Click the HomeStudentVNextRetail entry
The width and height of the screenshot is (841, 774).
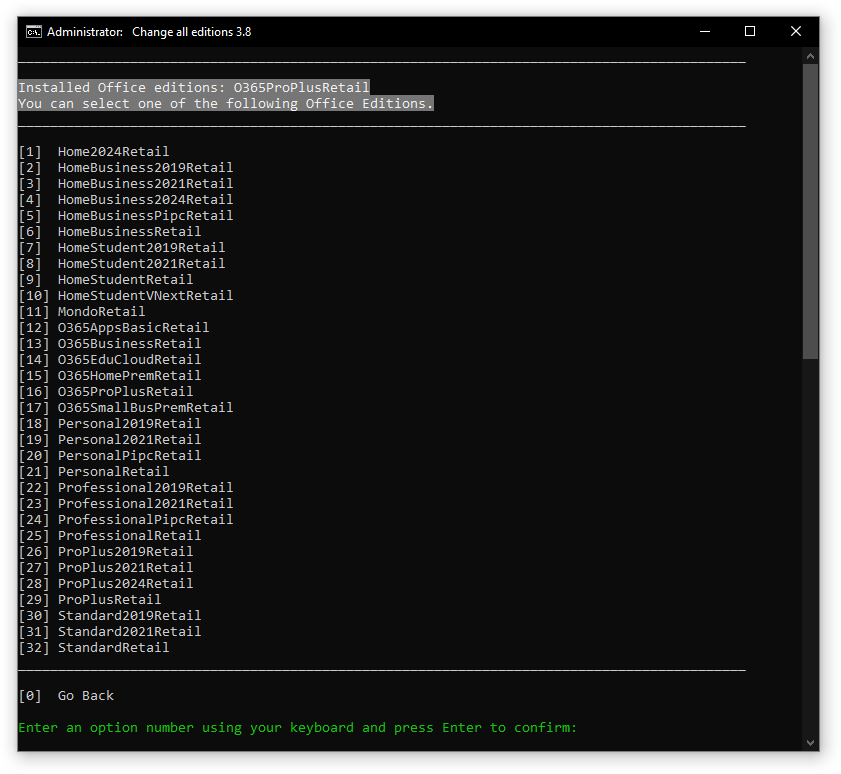145,296
